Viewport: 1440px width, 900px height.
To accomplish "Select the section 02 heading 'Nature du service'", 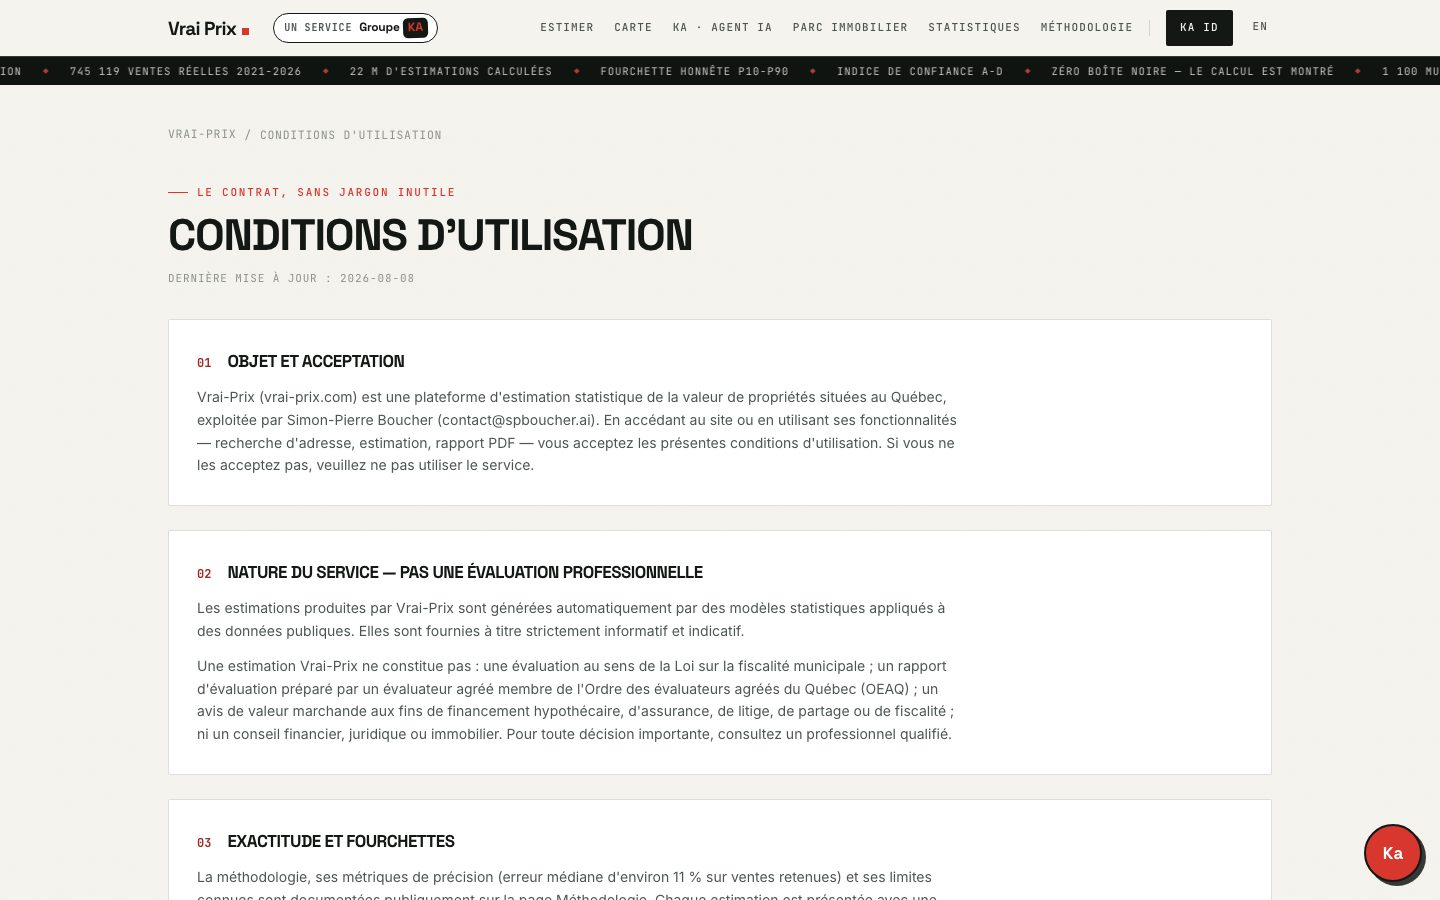I will coord(465,573).
